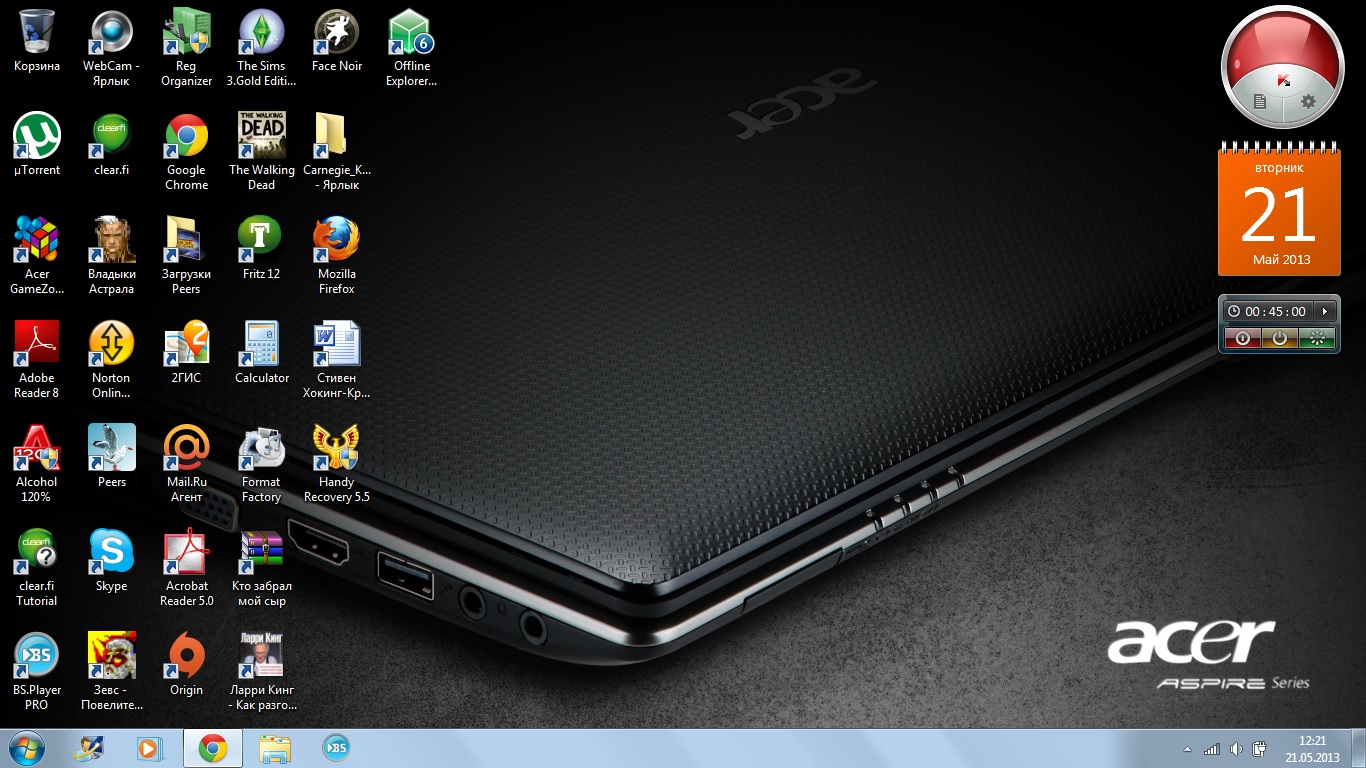Select the Origin desktop icon

pyautogui.click(x=187, y=666)
